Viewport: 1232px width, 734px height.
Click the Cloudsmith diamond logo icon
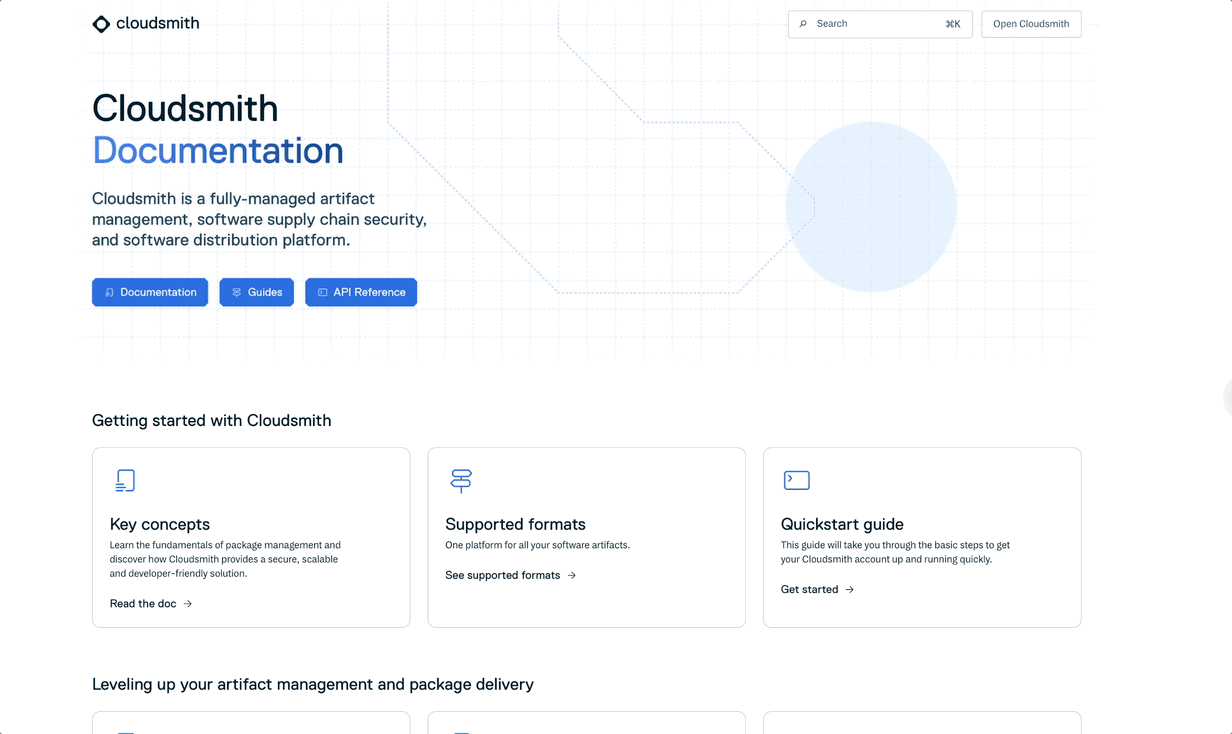pyautogui.click(x=101, y=23)
